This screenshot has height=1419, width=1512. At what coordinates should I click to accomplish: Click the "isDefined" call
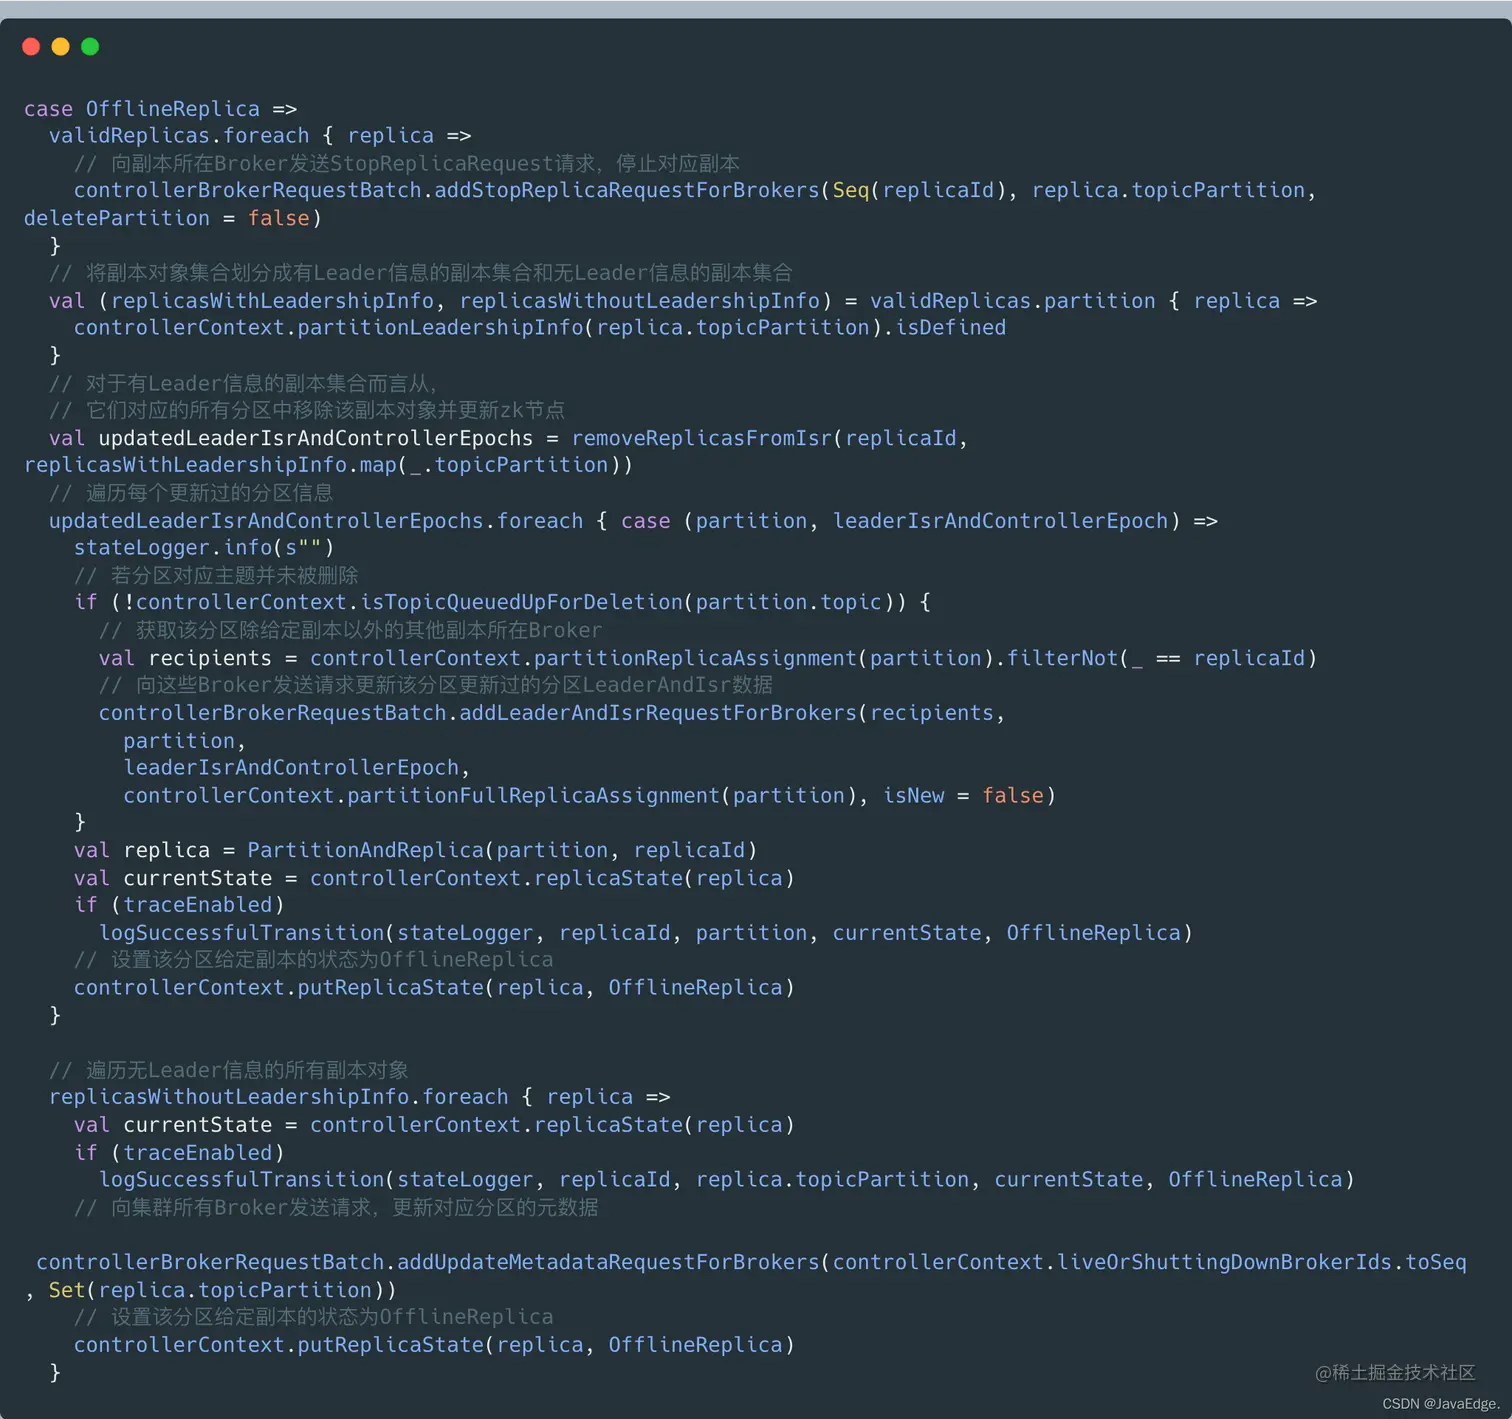pos(950,327)
